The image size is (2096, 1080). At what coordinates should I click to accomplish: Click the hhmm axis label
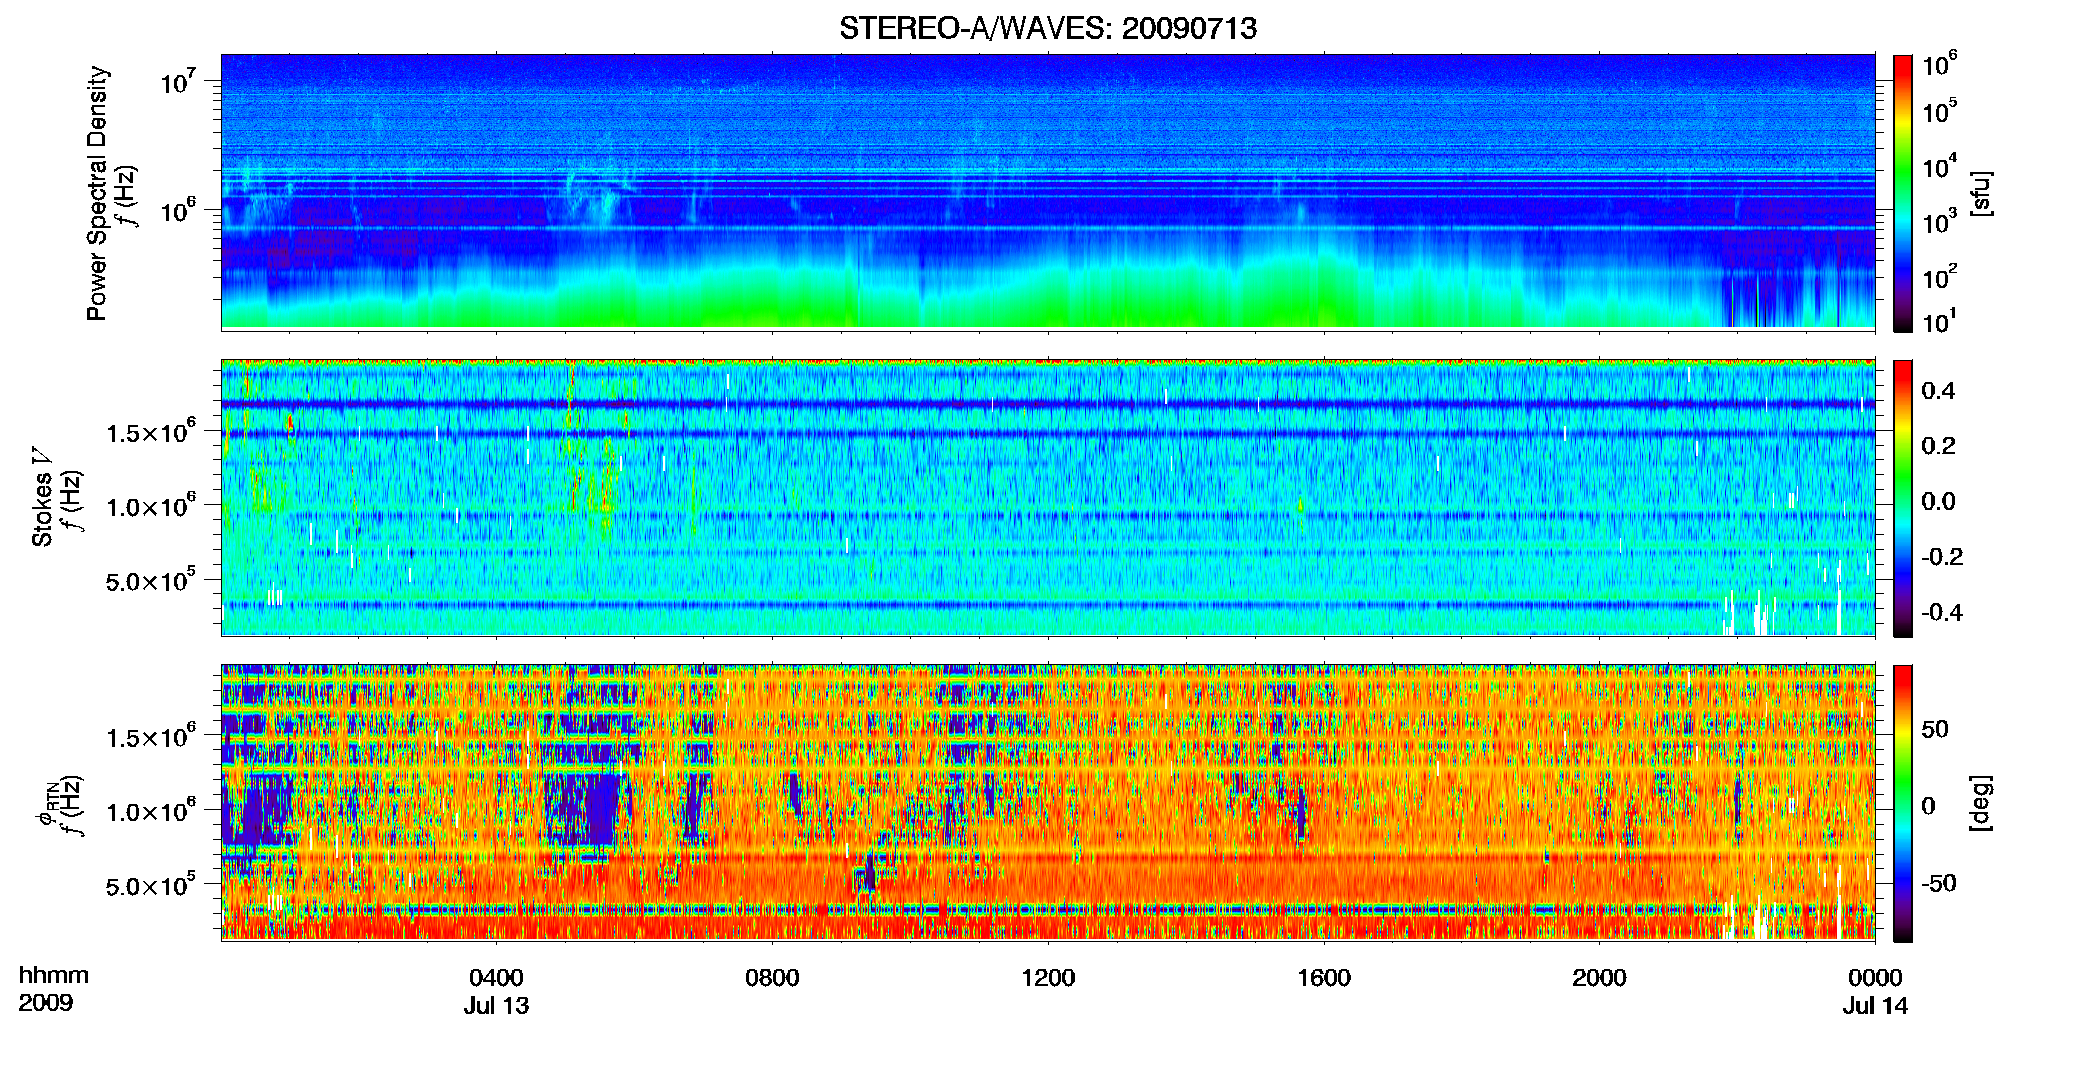[x=54, y=975]
